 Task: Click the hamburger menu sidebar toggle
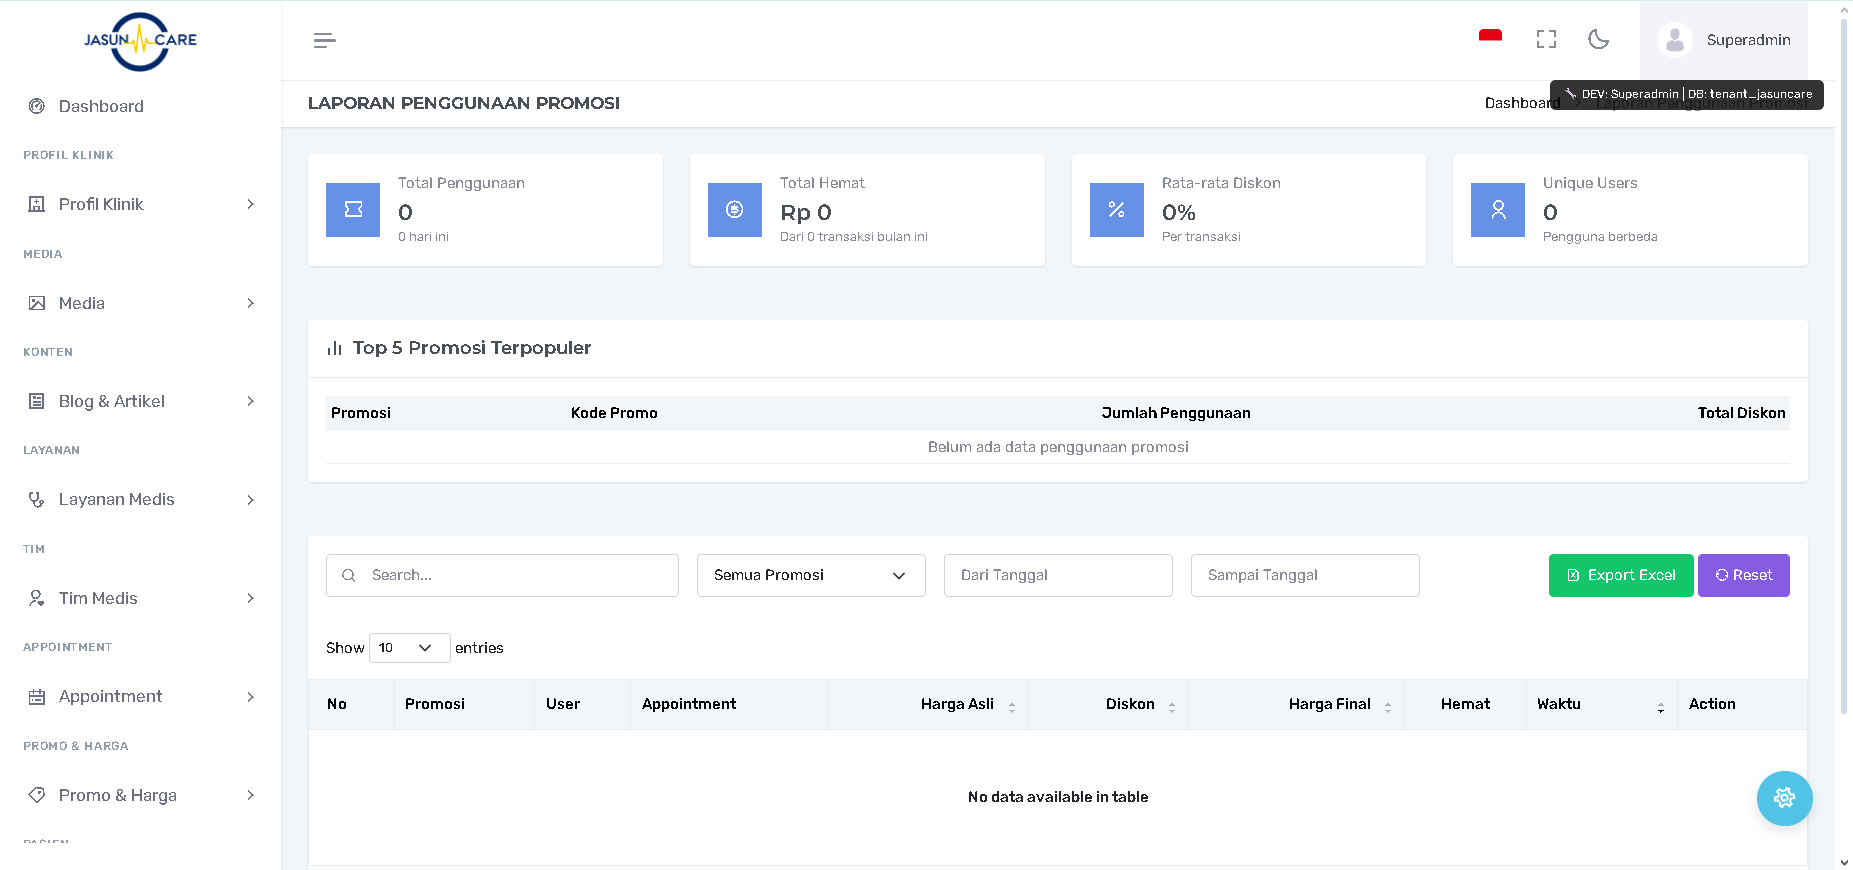point(324,40)
